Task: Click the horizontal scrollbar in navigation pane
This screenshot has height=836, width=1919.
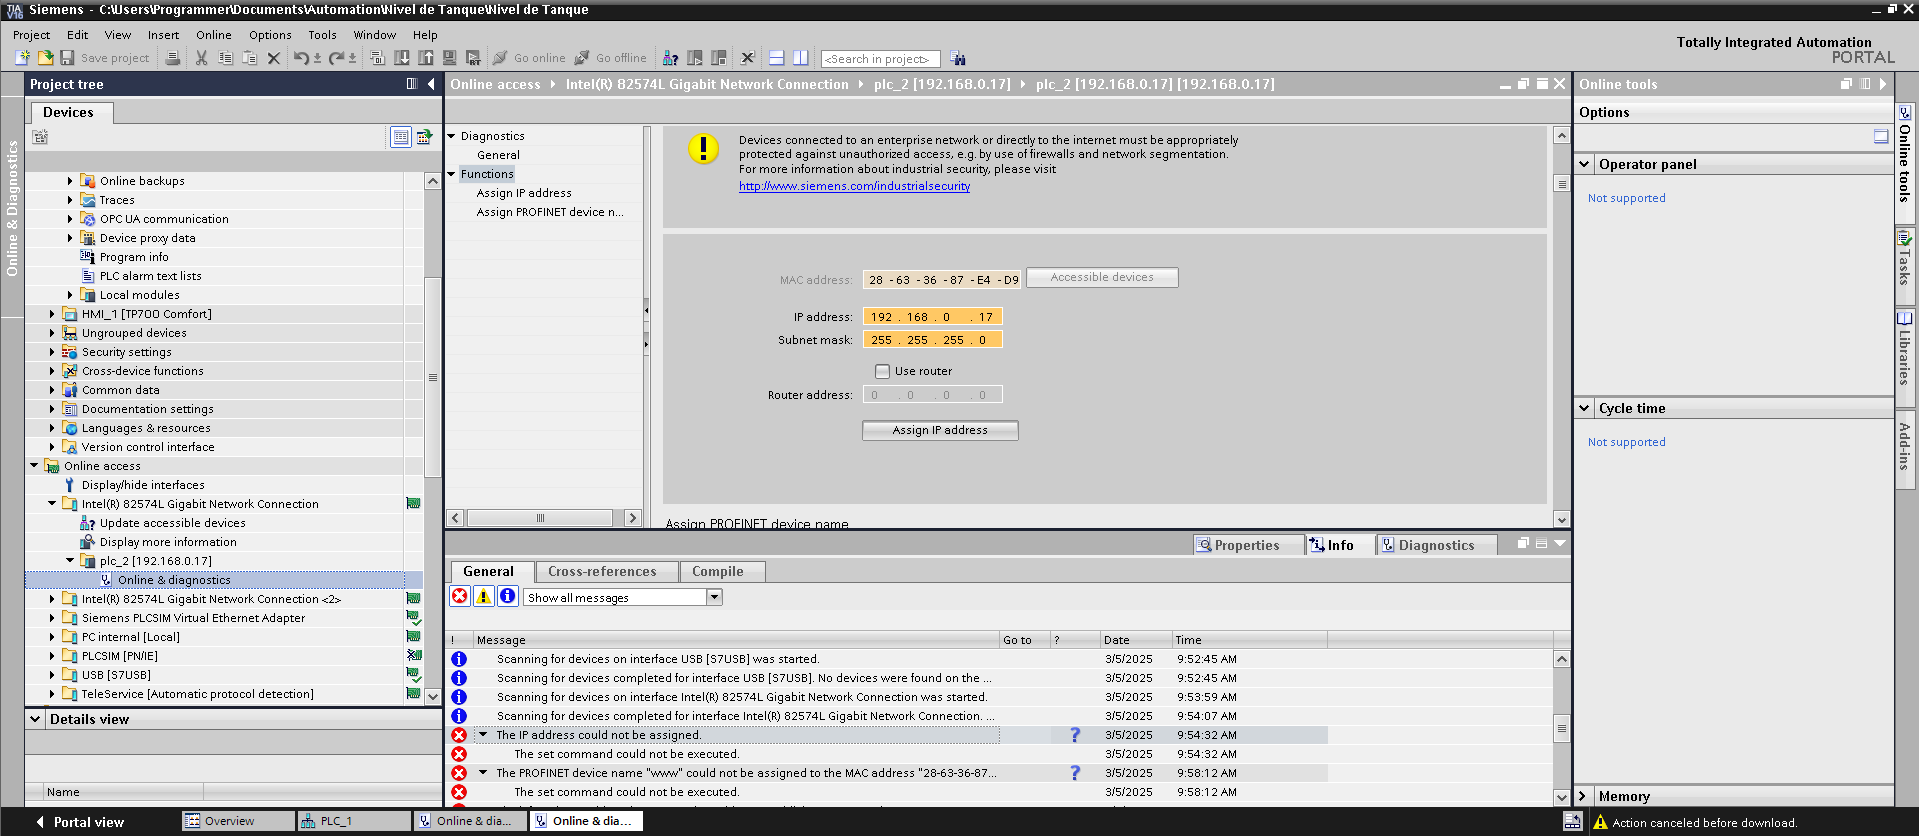Action: point(540,518)
